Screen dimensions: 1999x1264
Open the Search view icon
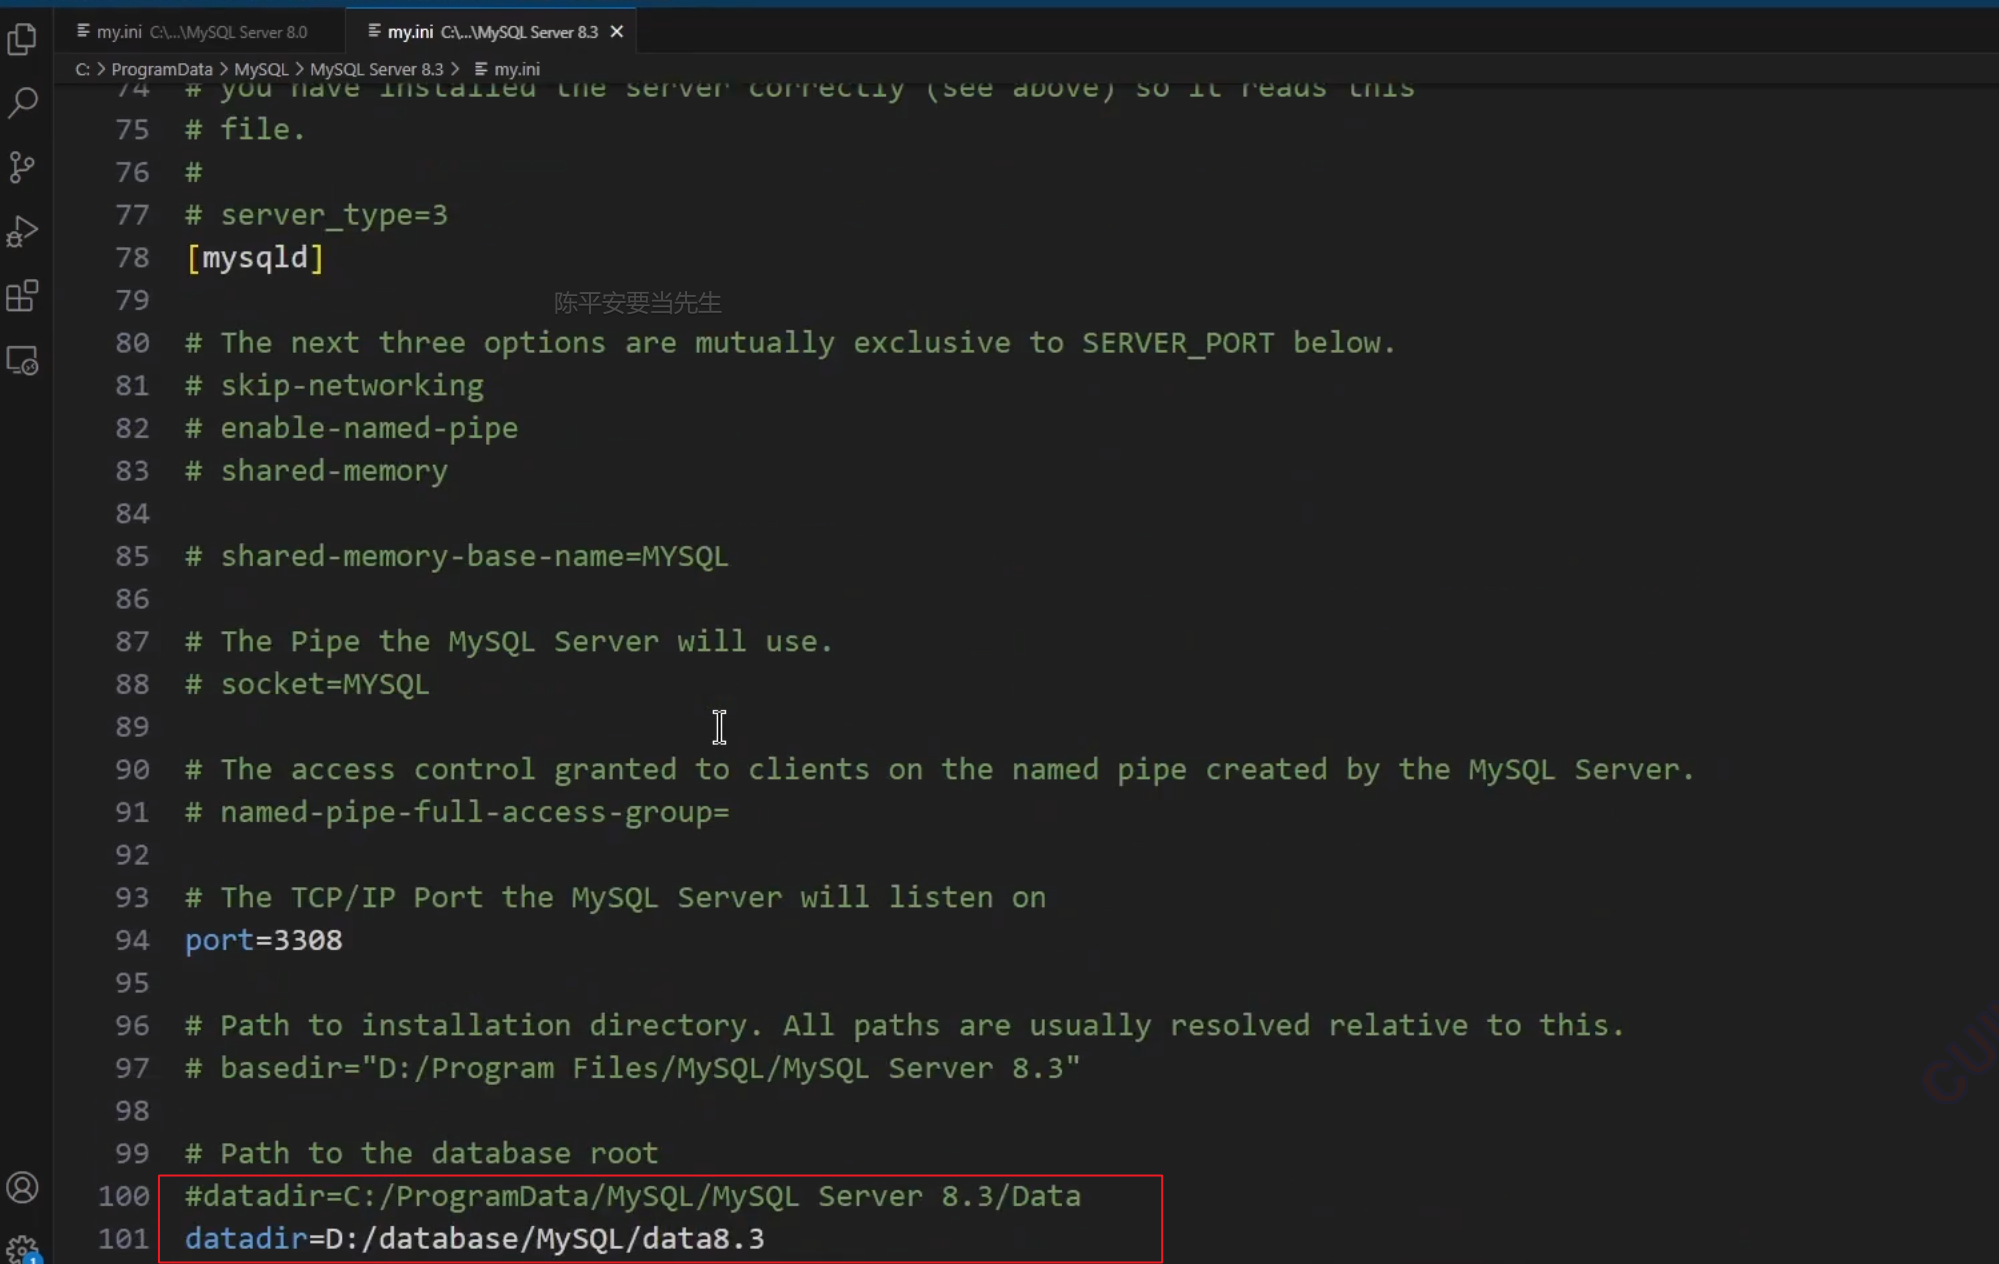[22, 102]
